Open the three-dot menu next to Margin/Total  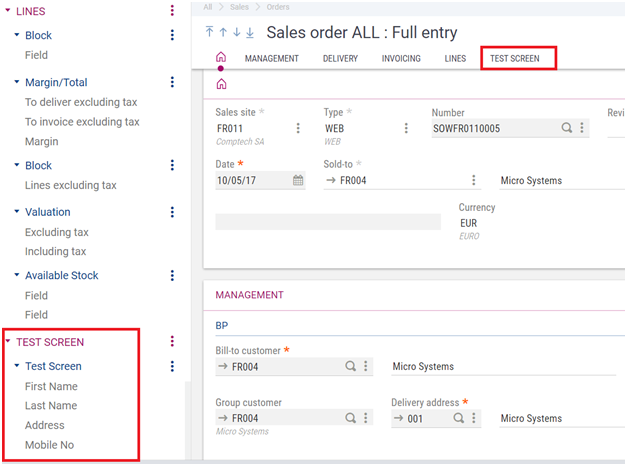pos(172,82)
